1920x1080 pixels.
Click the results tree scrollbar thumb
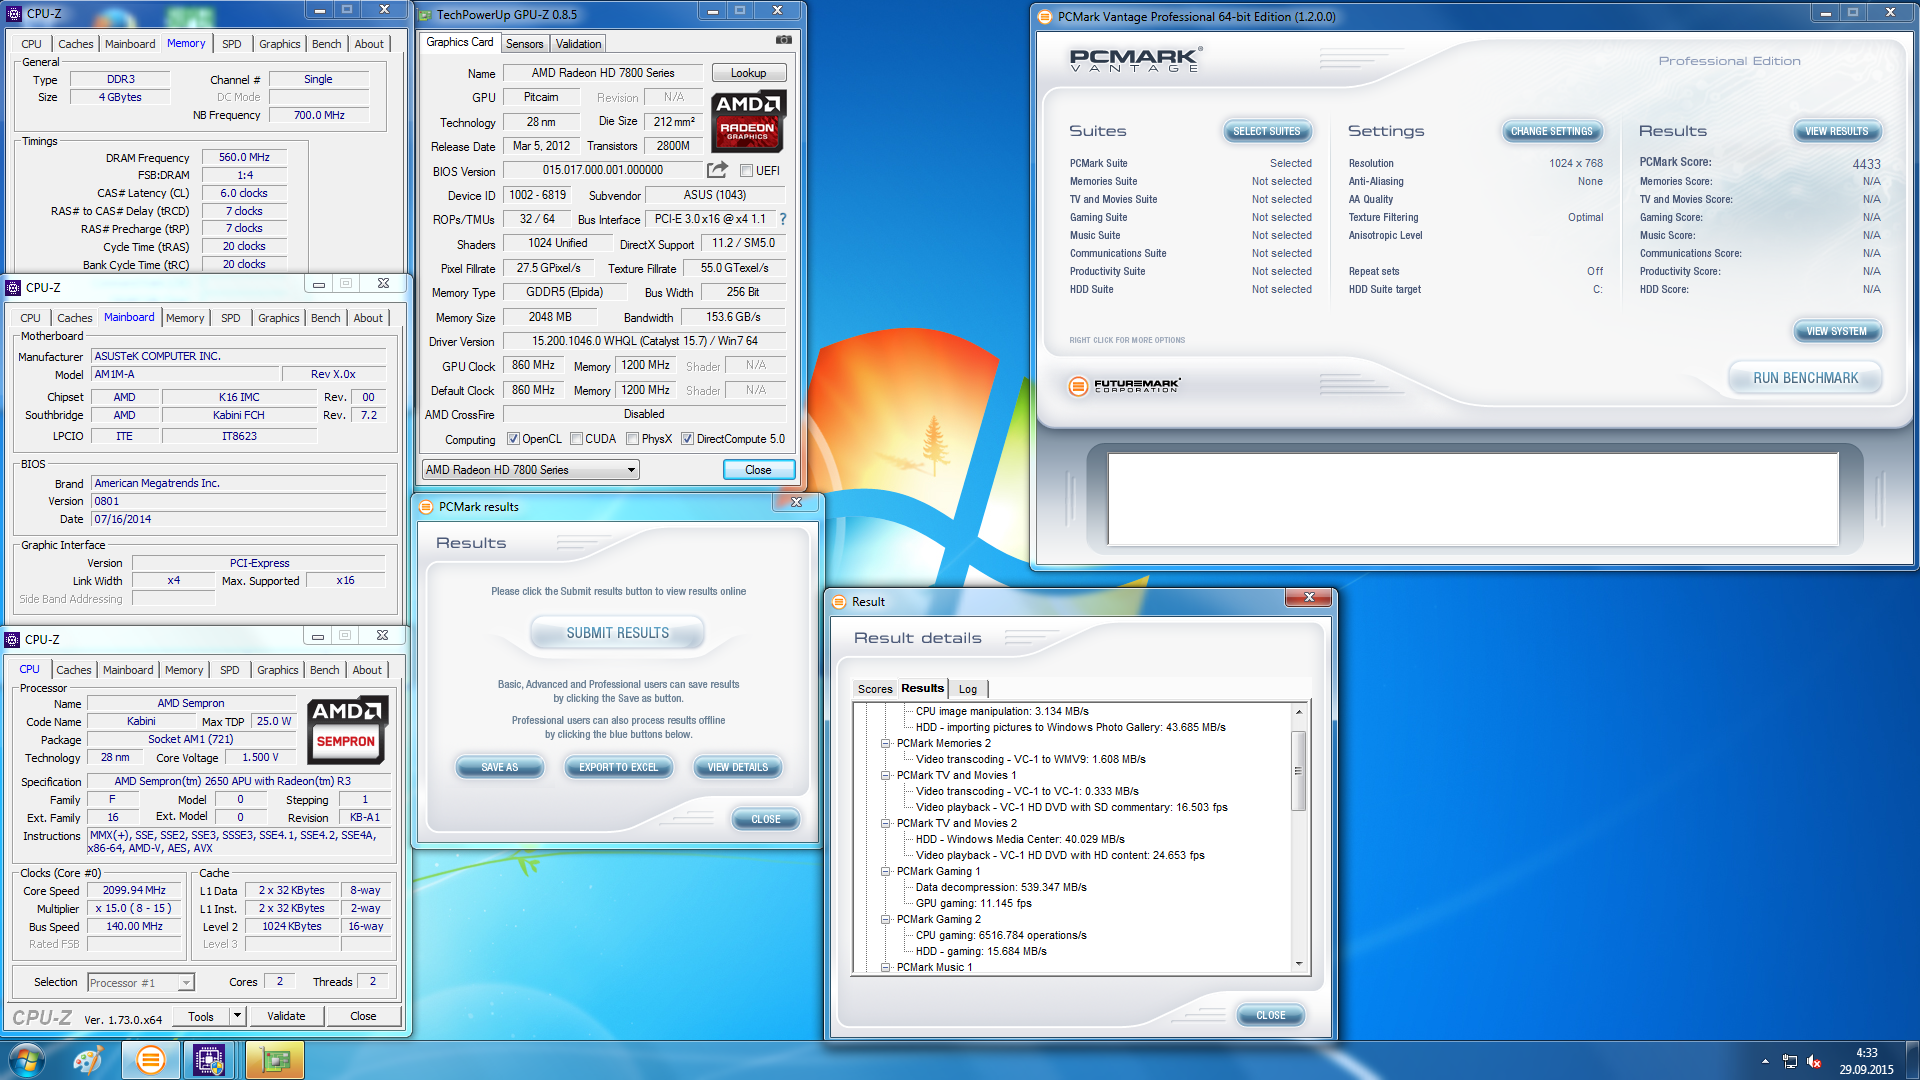click(x=1298, y=770)
